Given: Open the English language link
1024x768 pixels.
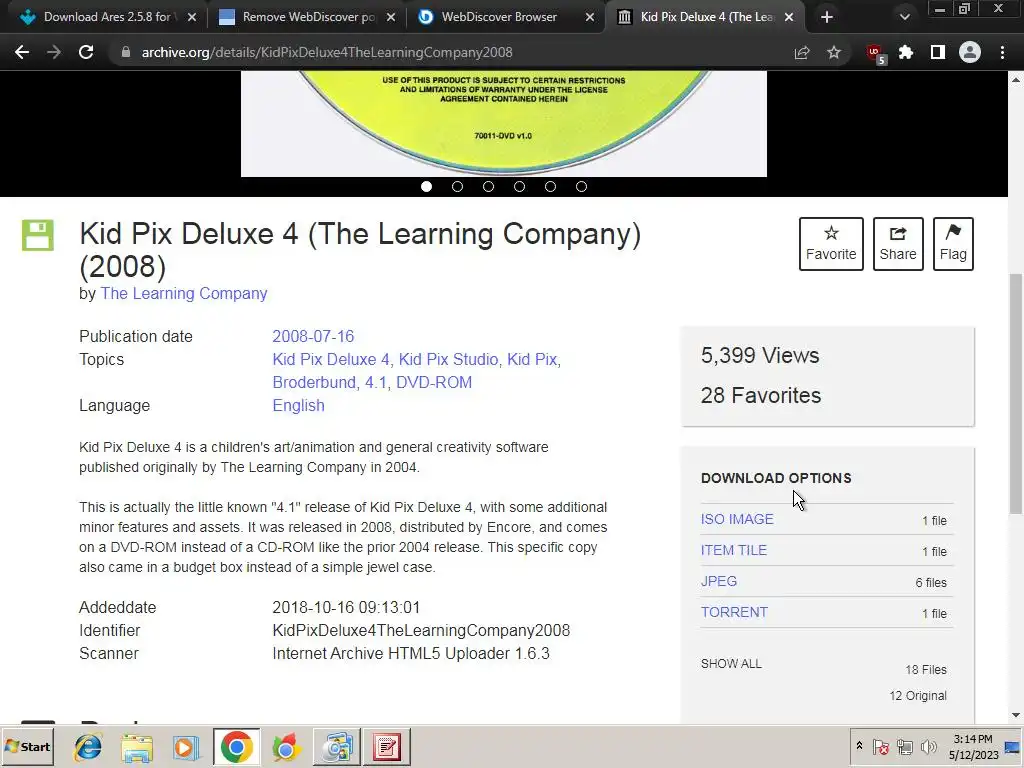Looking at the screenshot, I should (x=298, y=406).
